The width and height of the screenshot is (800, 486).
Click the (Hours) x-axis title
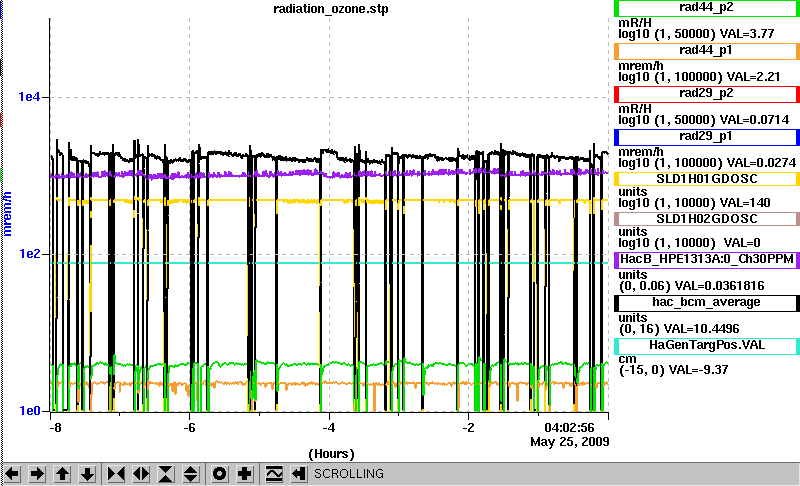tap(331, 454)
